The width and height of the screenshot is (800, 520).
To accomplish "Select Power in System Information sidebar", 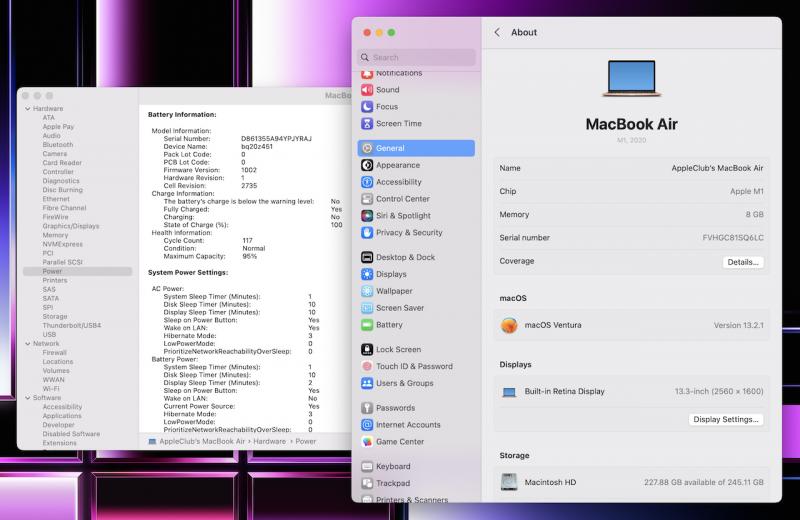I will pos(78,271).
